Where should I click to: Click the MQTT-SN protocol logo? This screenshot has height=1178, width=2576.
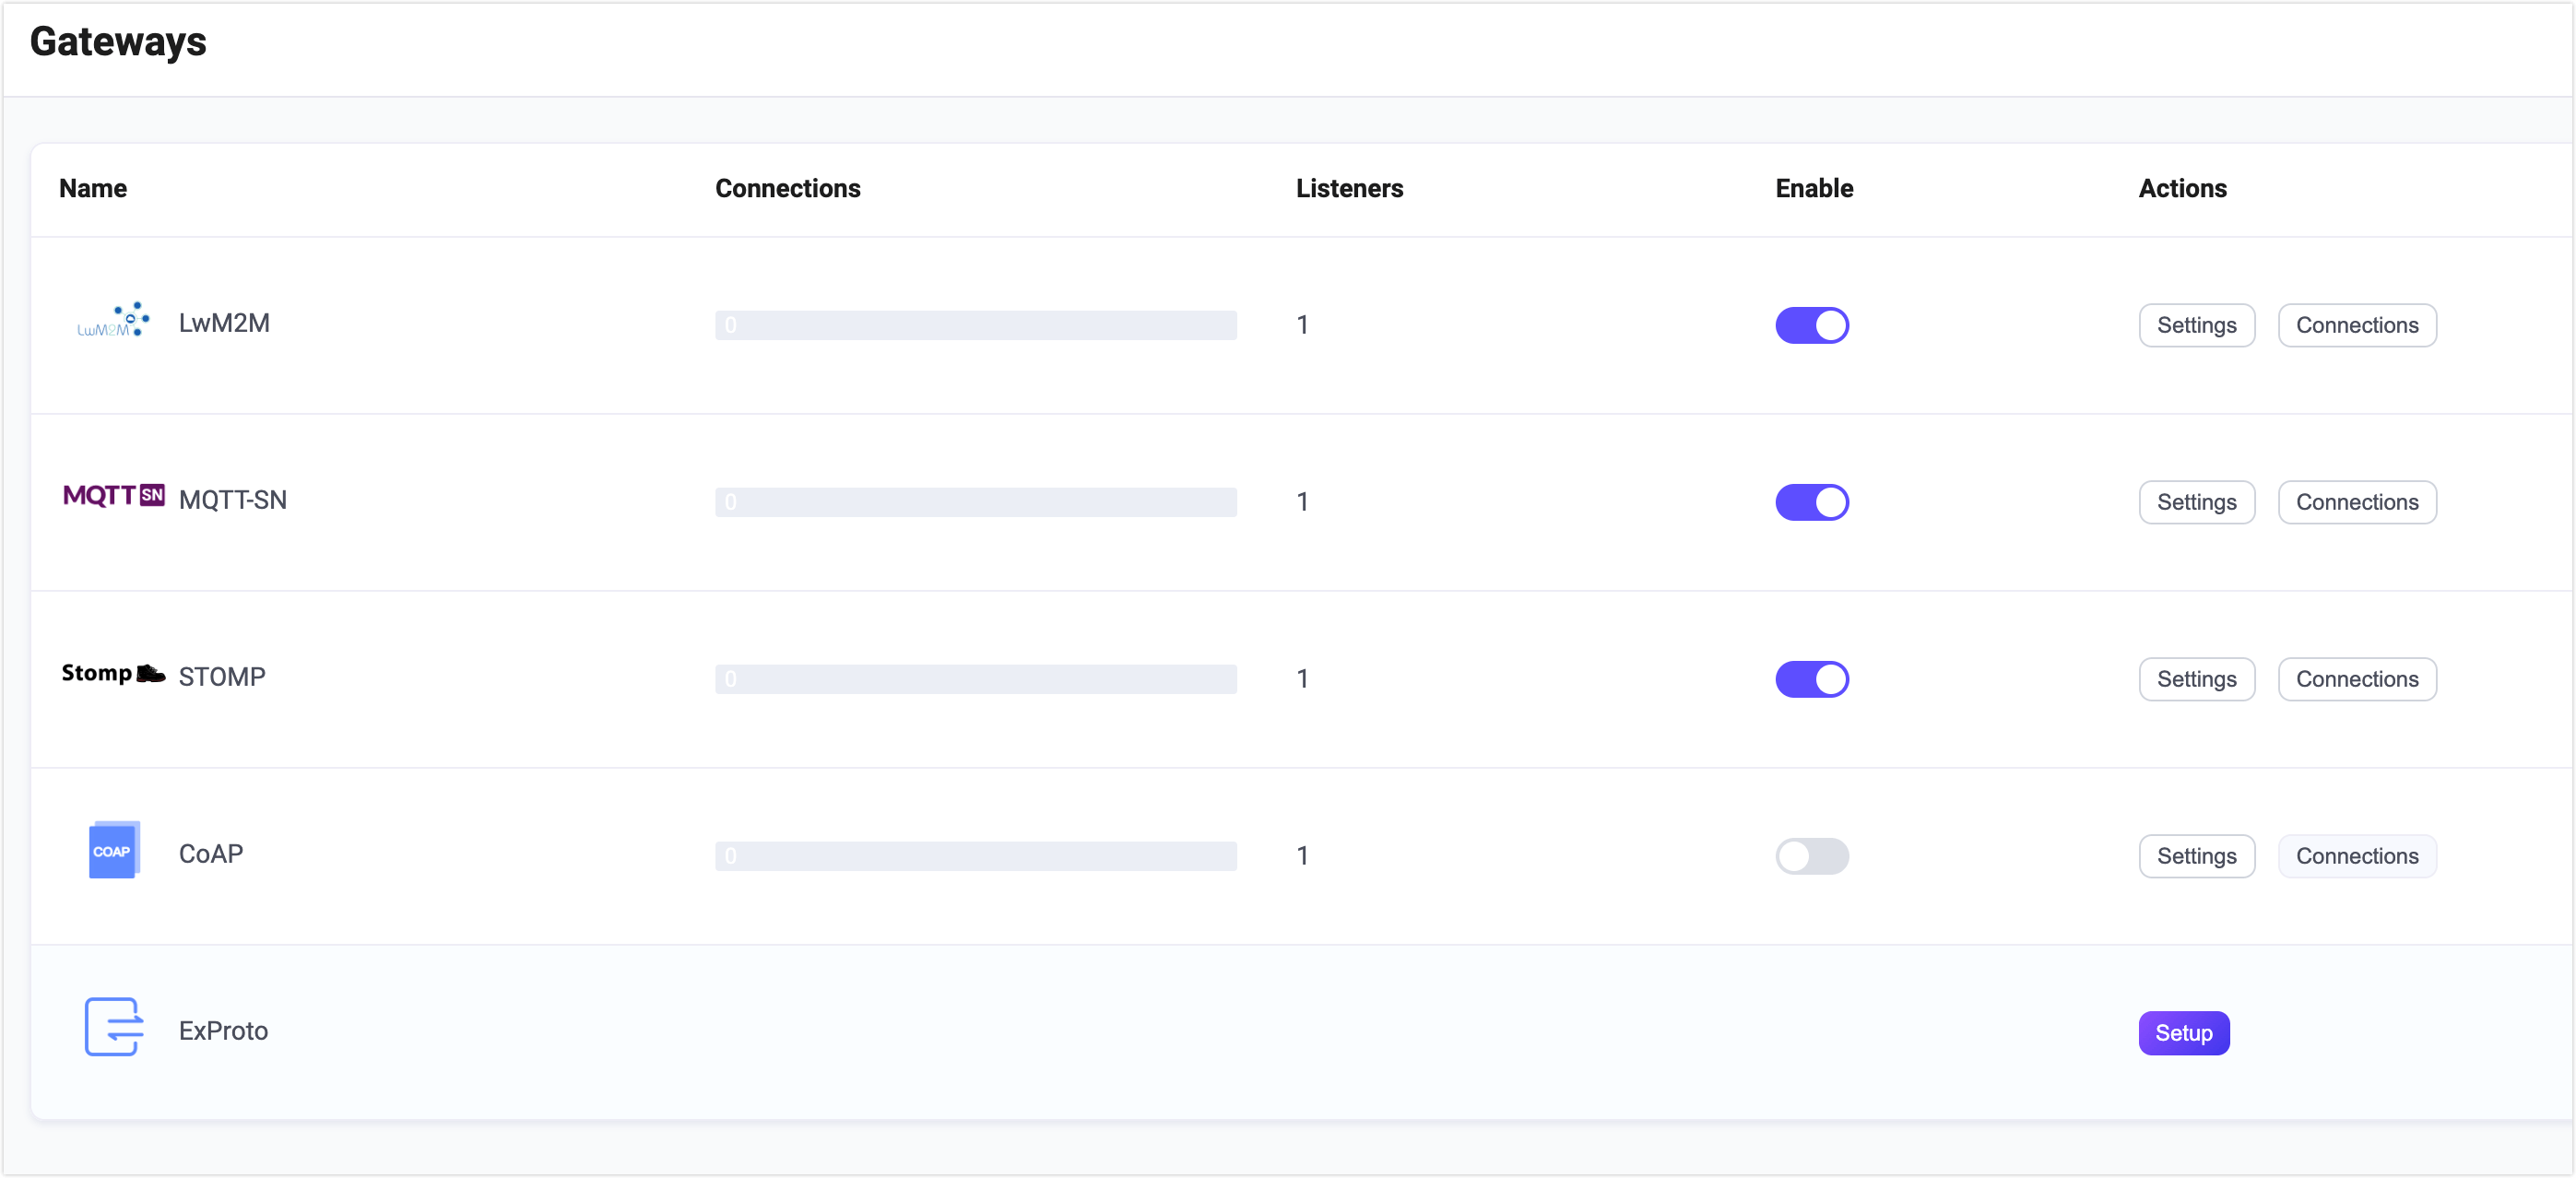(x=113, y=495)
